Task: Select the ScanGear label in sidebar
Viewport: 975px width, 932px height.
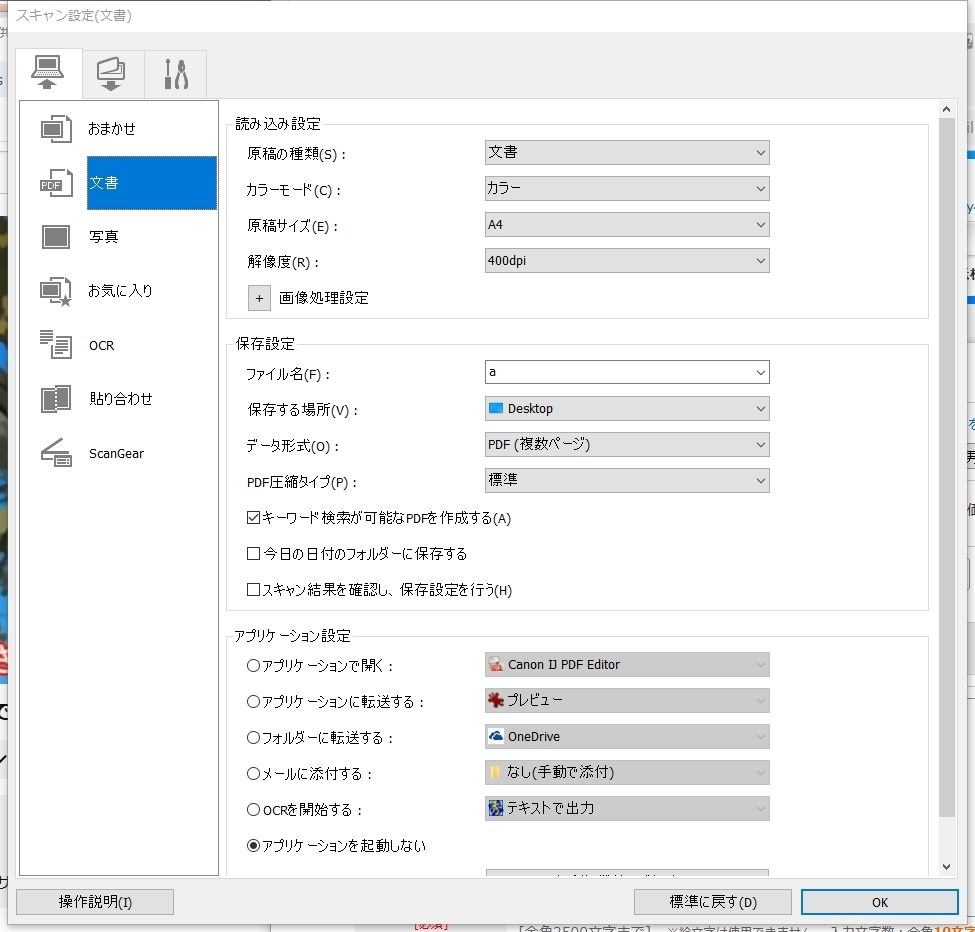Action: pyautogui.click(x=116, y=453)
